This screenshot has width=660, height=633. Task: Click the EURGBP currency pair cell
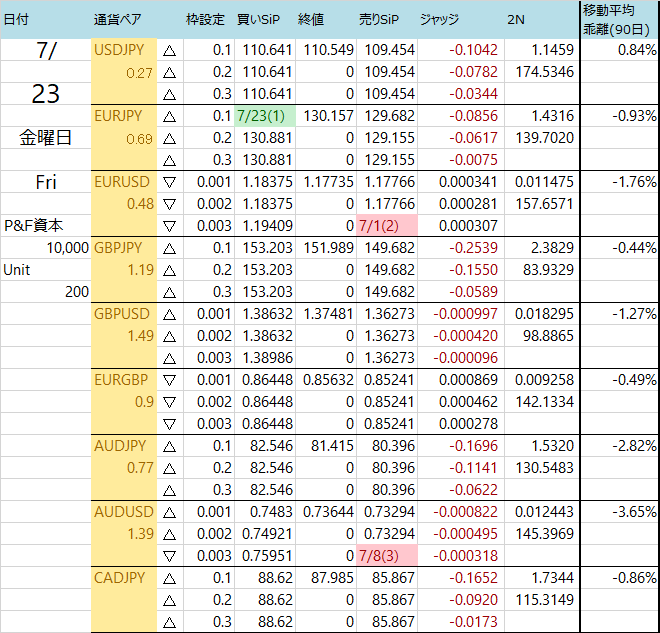124,380
